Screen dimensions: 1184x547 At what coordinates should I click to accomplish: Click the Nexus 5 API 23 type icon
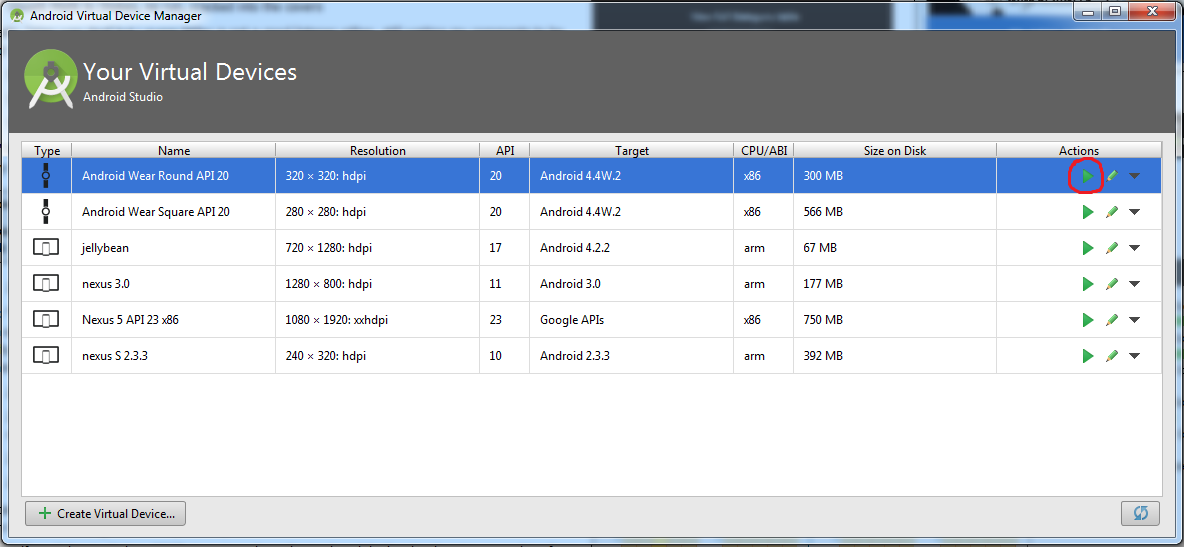46,320
